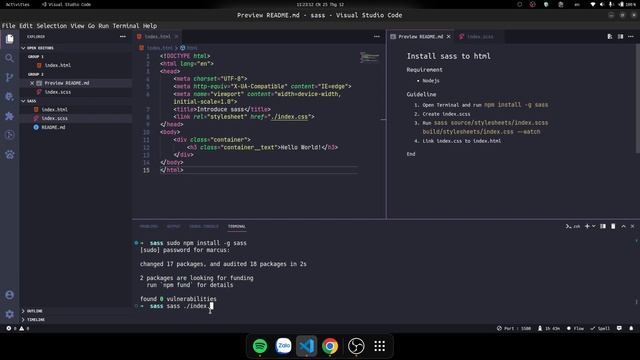Open the Selection menu
The width and height of the screenshot is (640, 360).
(51, 26)
